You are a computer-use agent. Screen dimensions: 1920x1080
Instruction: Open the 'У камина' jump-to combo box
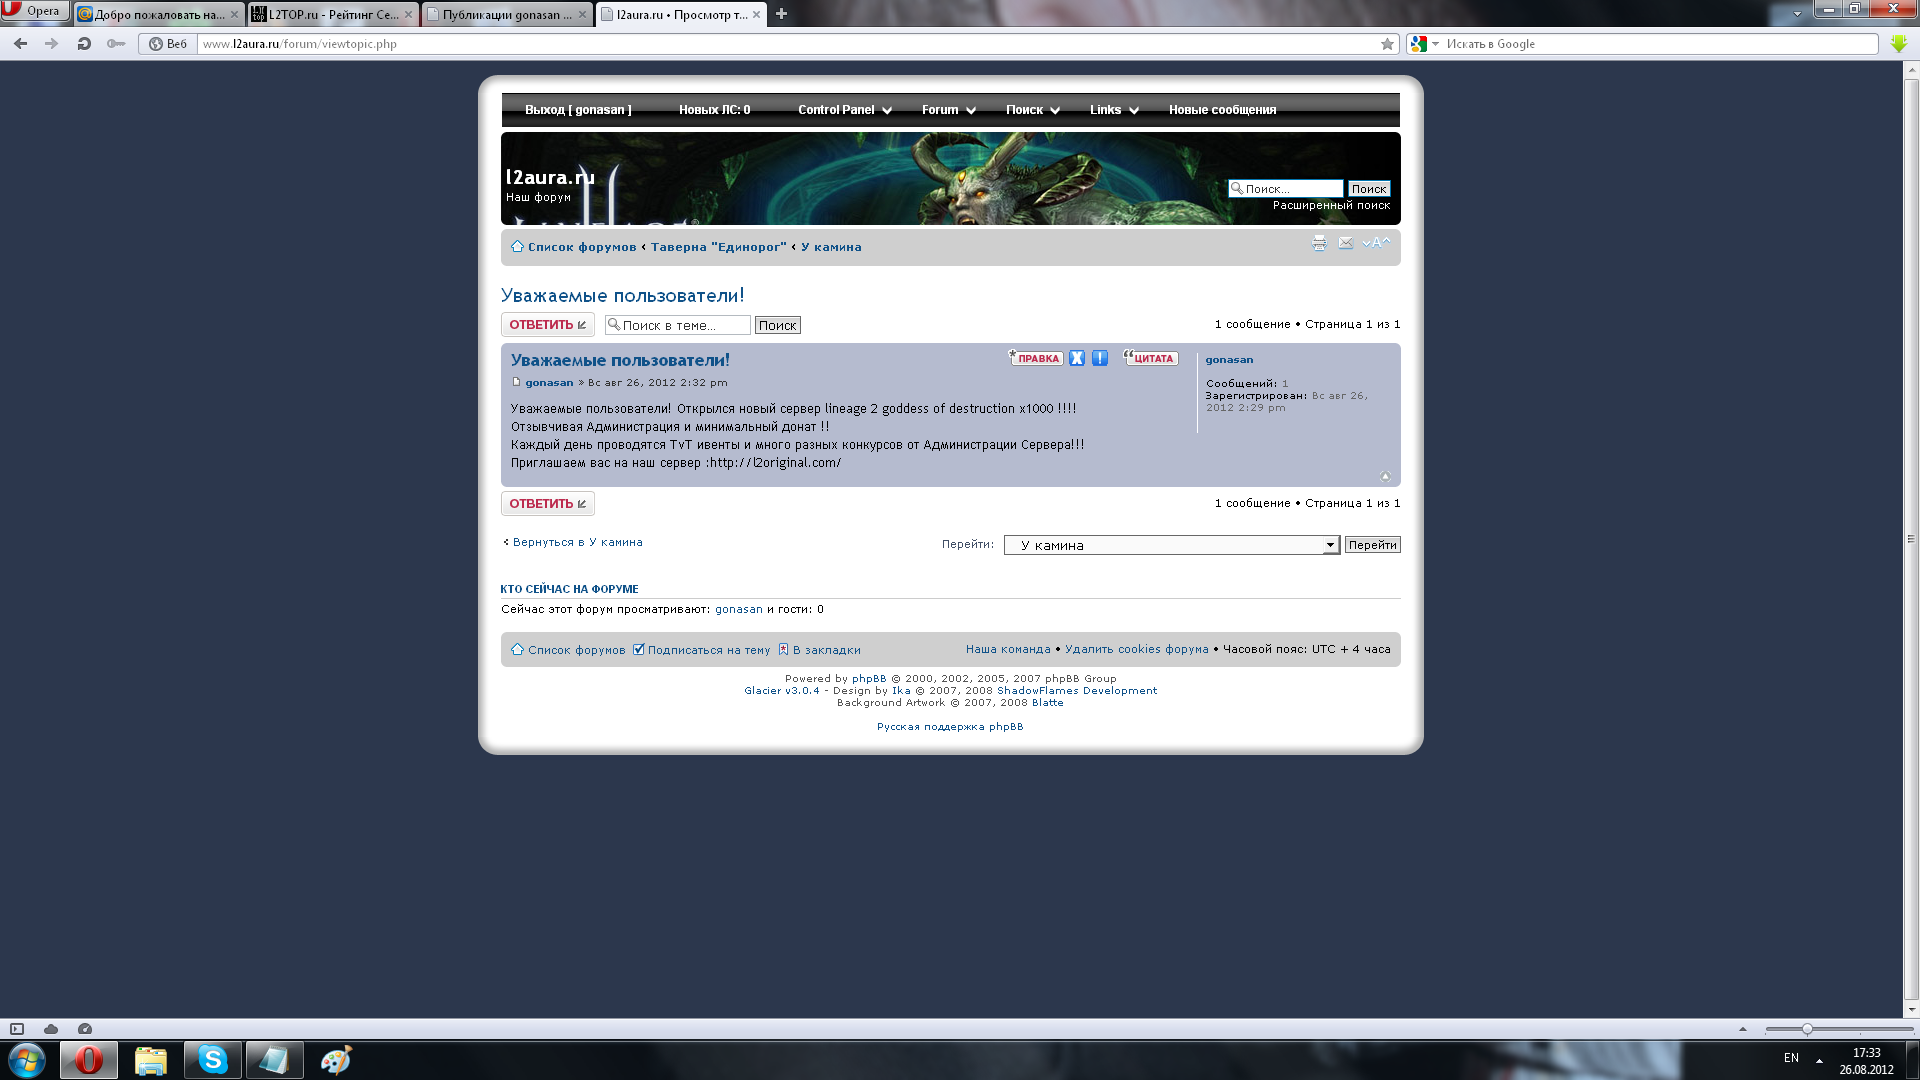pyautogui.click(x=1171, y=545)
